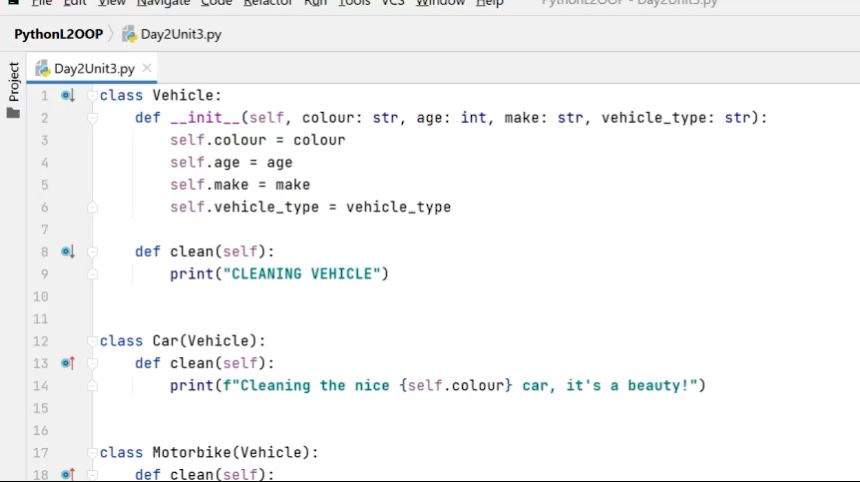860x482 pixels.
Task: Collapse the Vehicle class fold marker
Action: coord(92,96)
